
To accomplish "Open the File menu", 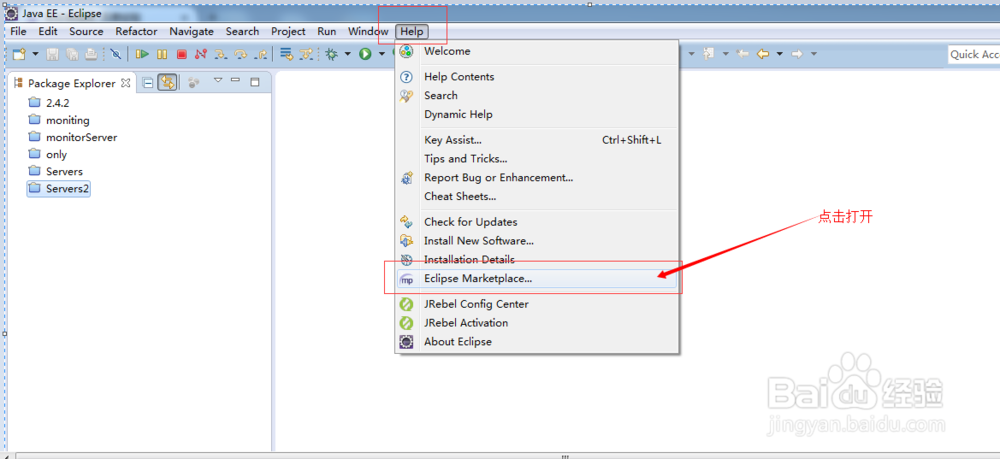I will point(18,31).
